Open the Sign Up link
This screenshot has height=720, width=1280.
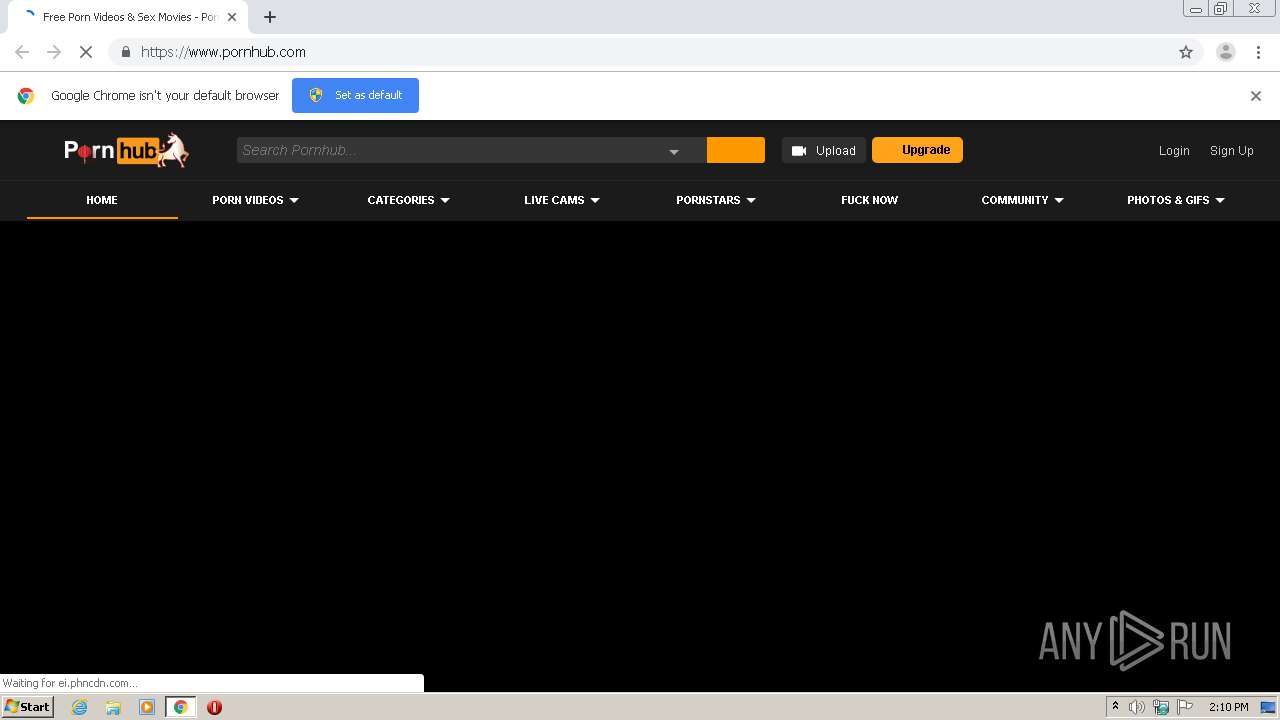[x=1232, y=151]
